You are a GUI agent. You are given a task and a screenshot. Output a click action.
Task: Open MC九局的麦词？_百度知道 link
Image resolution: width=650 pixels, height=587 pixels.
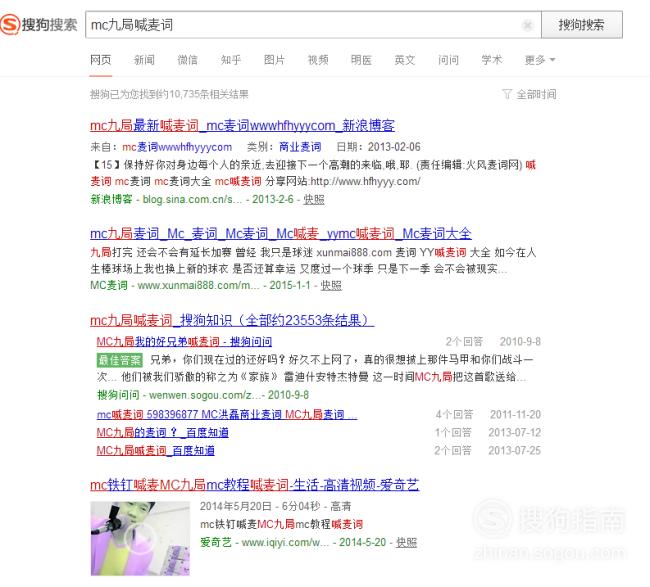click(x=162, y=432)
